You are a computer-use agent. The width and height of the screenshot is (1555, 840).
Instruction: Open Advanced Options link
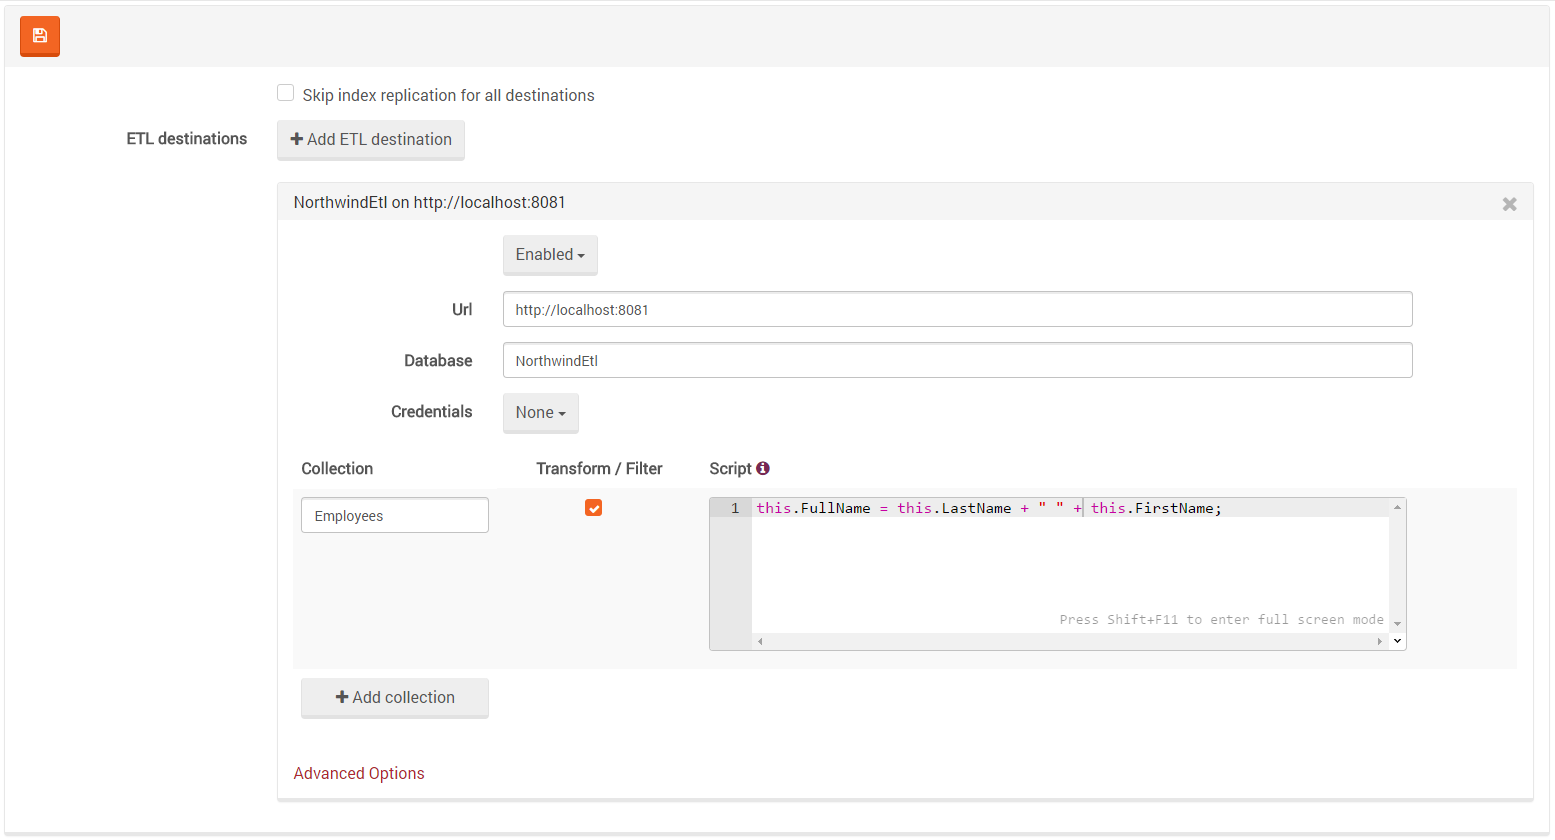click(x=359, y=773)
